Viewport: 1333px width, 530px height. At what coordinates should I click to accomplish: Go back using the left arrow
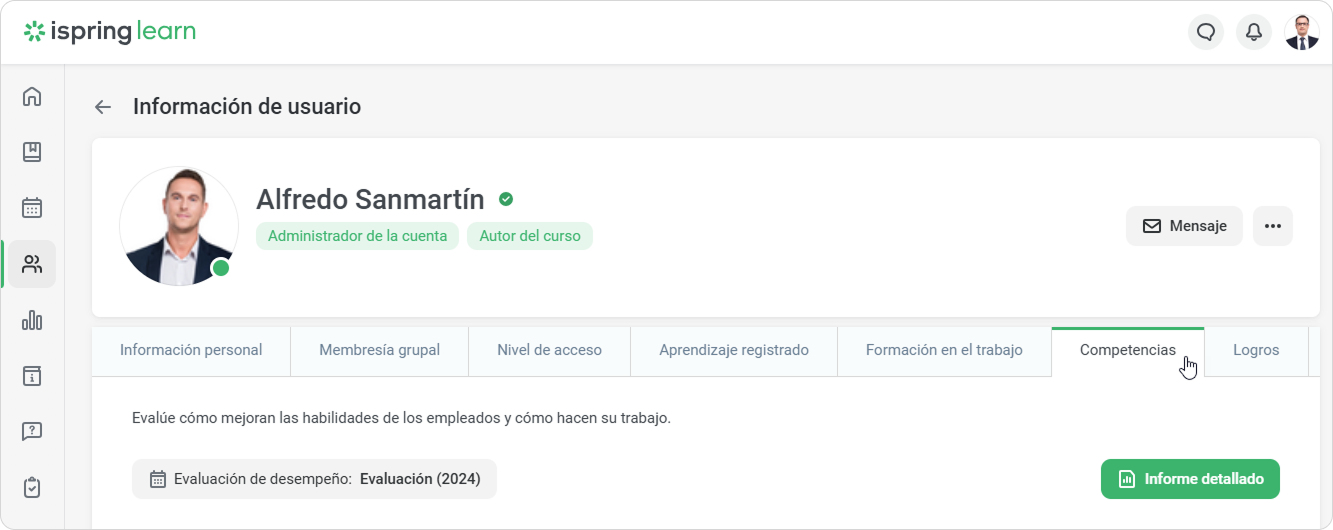(x=102, y=107)
